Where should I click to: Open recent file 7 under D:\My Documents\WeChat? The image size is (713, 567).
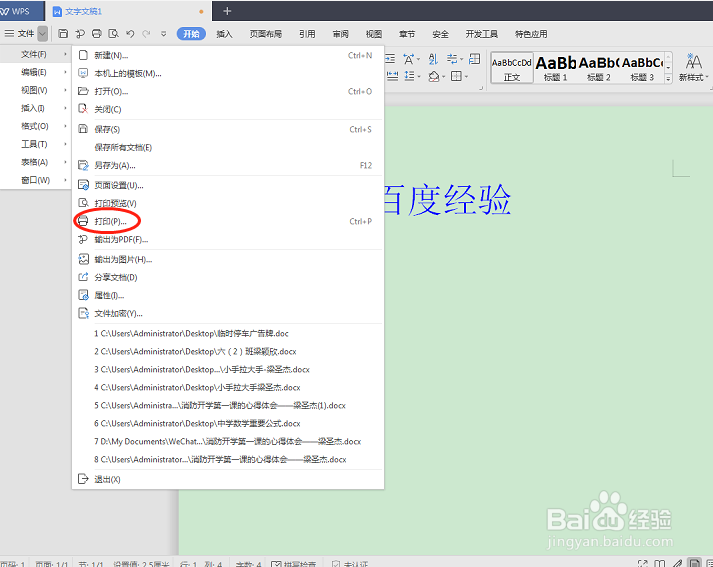point(227,442)
